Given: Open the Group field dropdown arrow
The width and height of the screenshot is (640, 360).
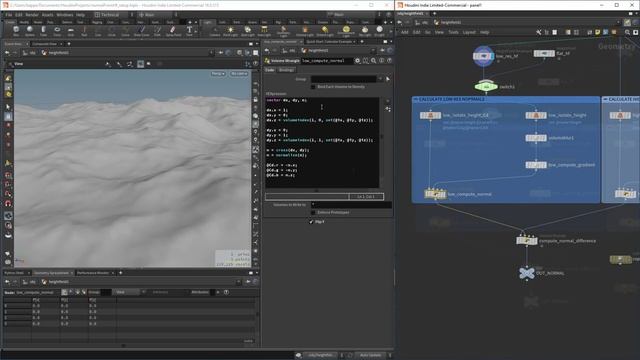Looking at the screenshot, I should (380, 79).
